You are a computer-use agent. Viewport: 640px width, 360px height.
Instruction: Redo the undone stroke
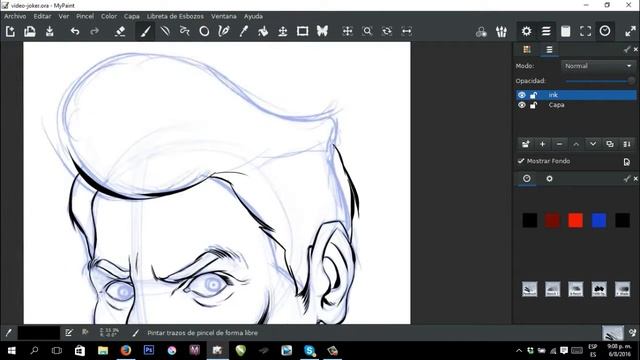click(94, 31)
